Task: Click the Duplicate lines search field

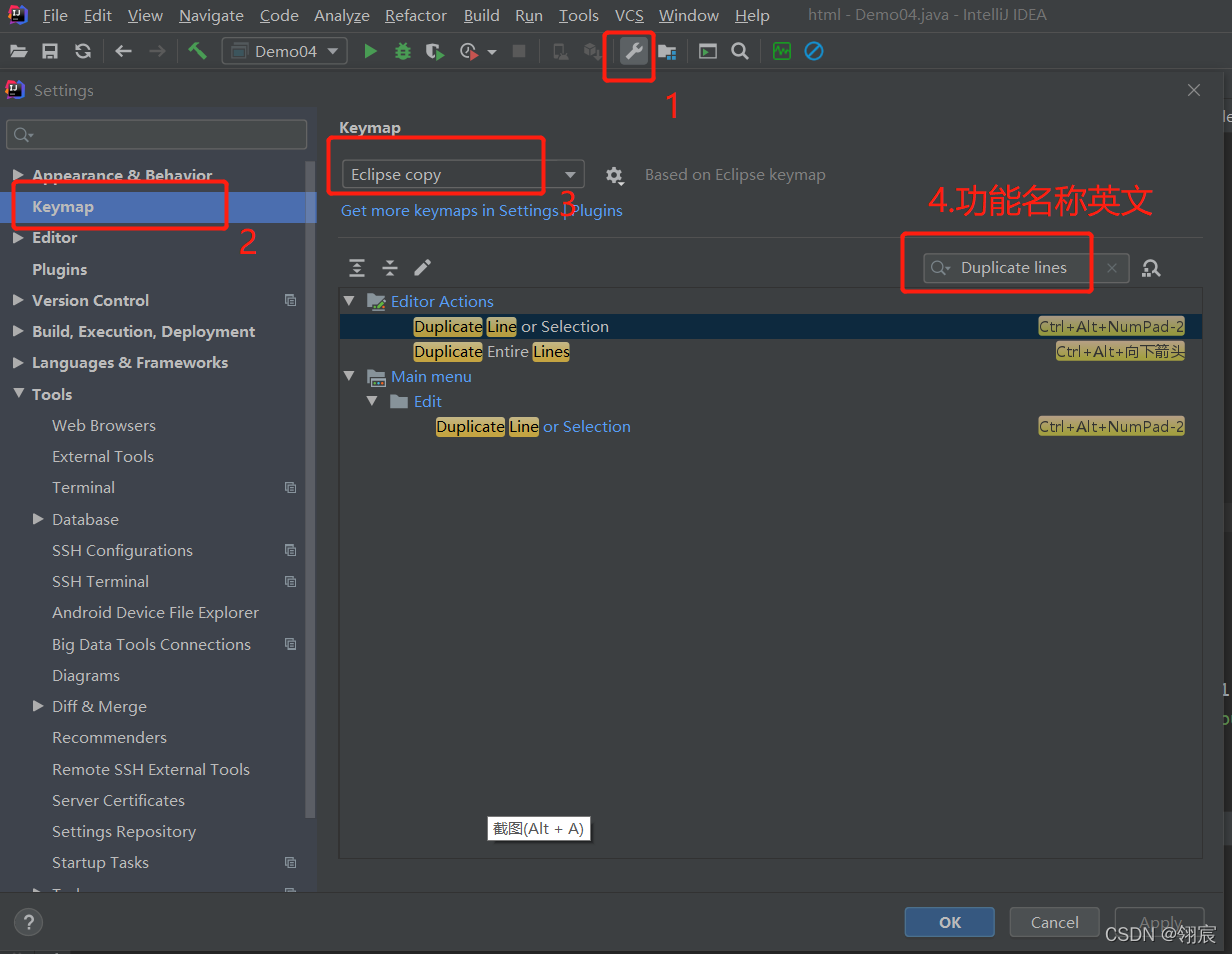Action: (1026, 268)
